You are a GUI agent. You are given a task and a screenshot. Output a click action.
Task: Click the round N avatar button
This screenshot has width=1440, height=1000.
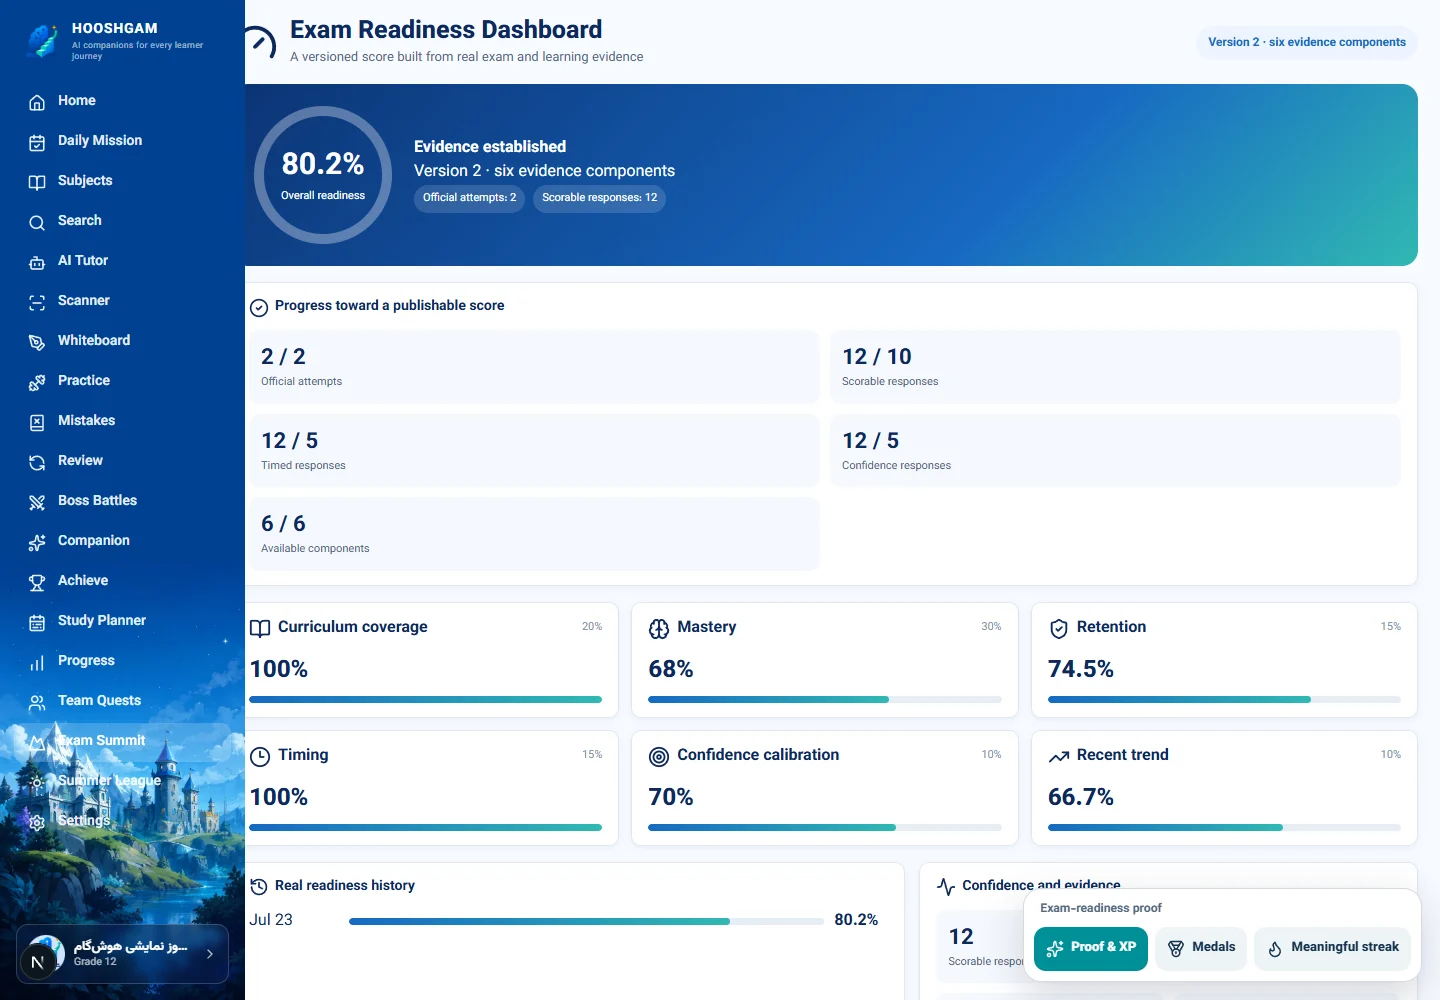[38, 962]
